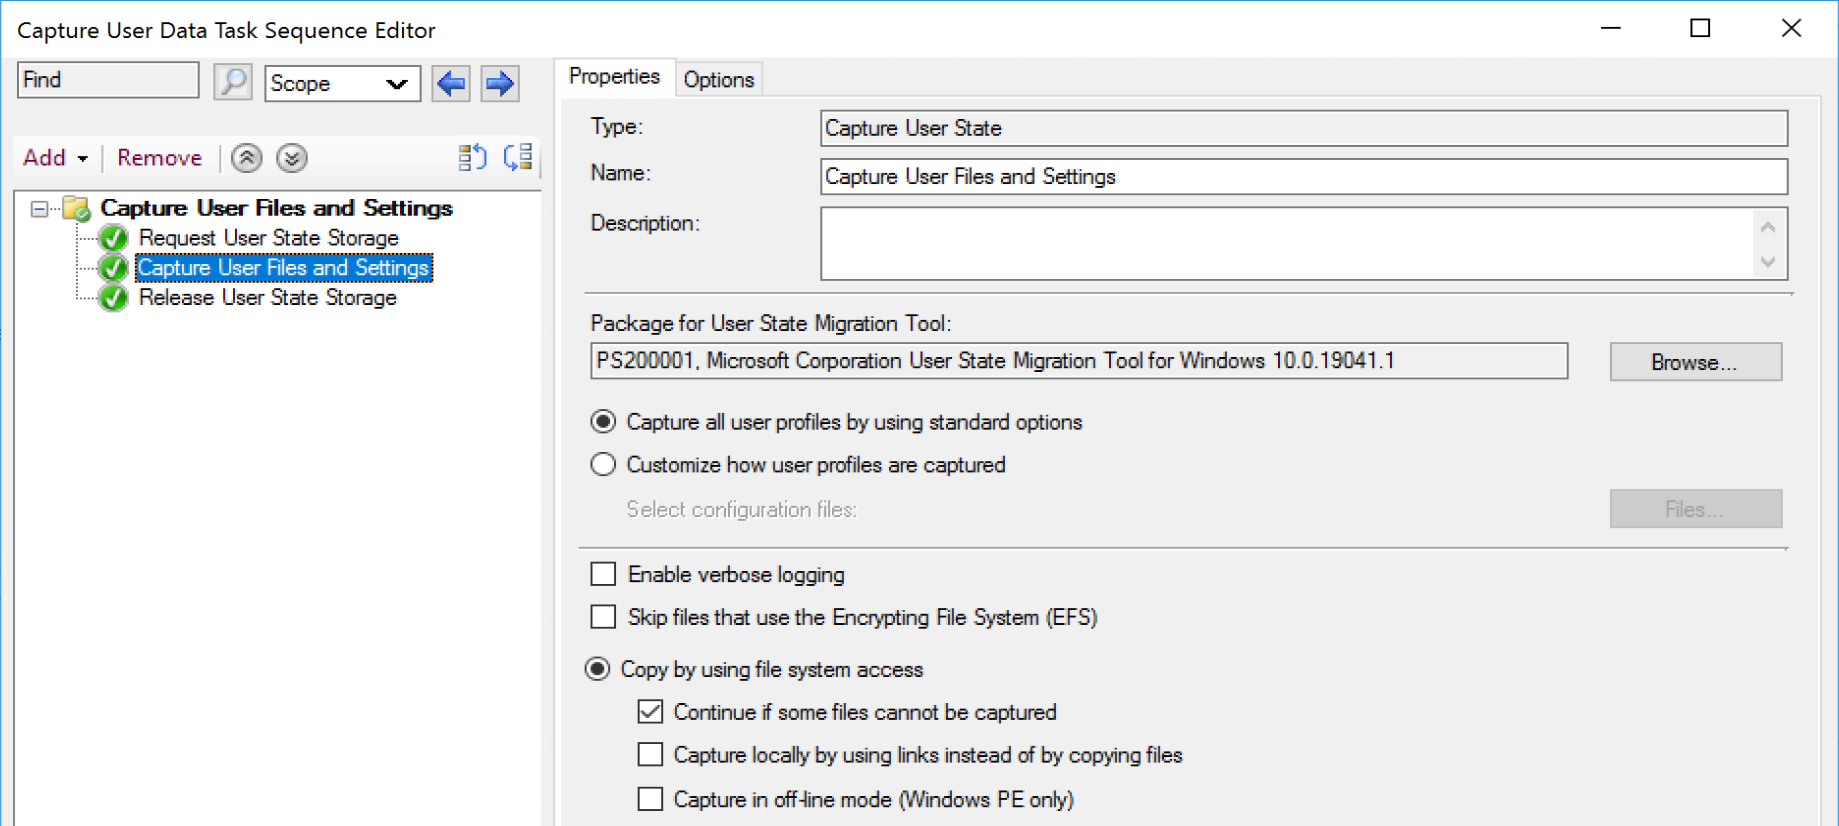Open the Scope dropdown
Image resolution: width=1839 pixels, height=826 pixels.
pyautogui.click(x=342, y=84)
